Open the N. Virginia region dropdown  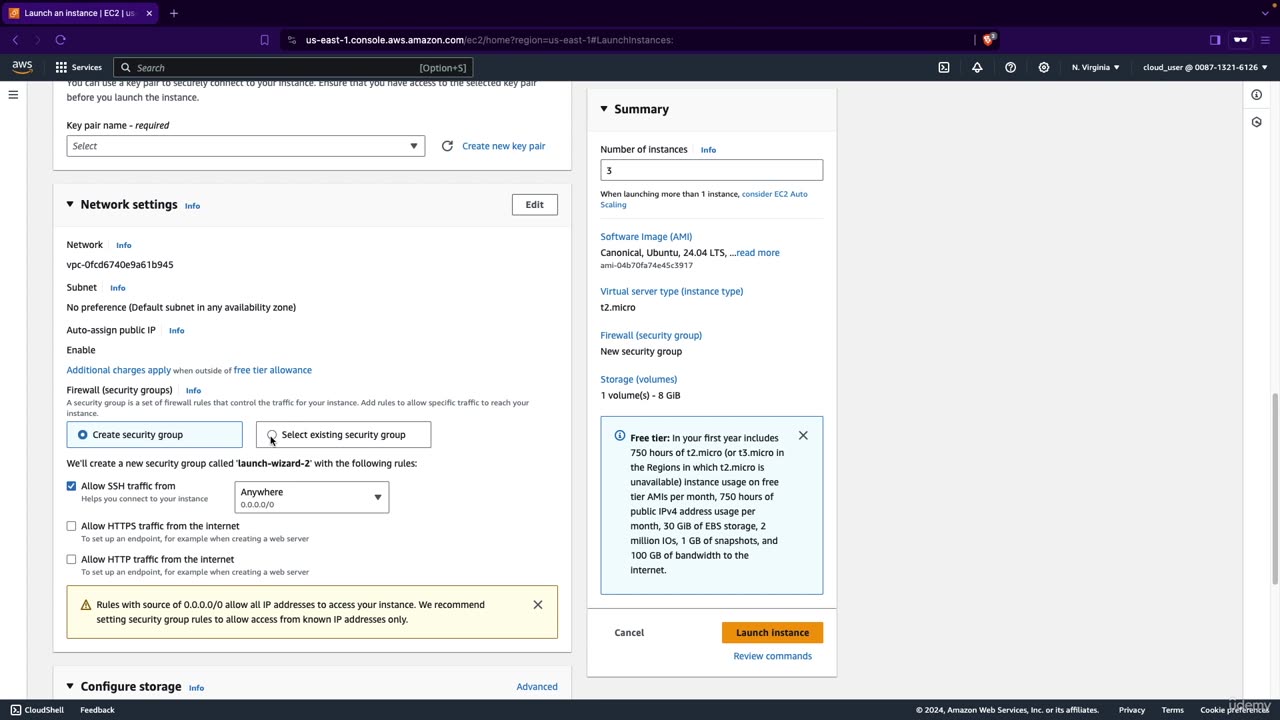point(1095,67)
